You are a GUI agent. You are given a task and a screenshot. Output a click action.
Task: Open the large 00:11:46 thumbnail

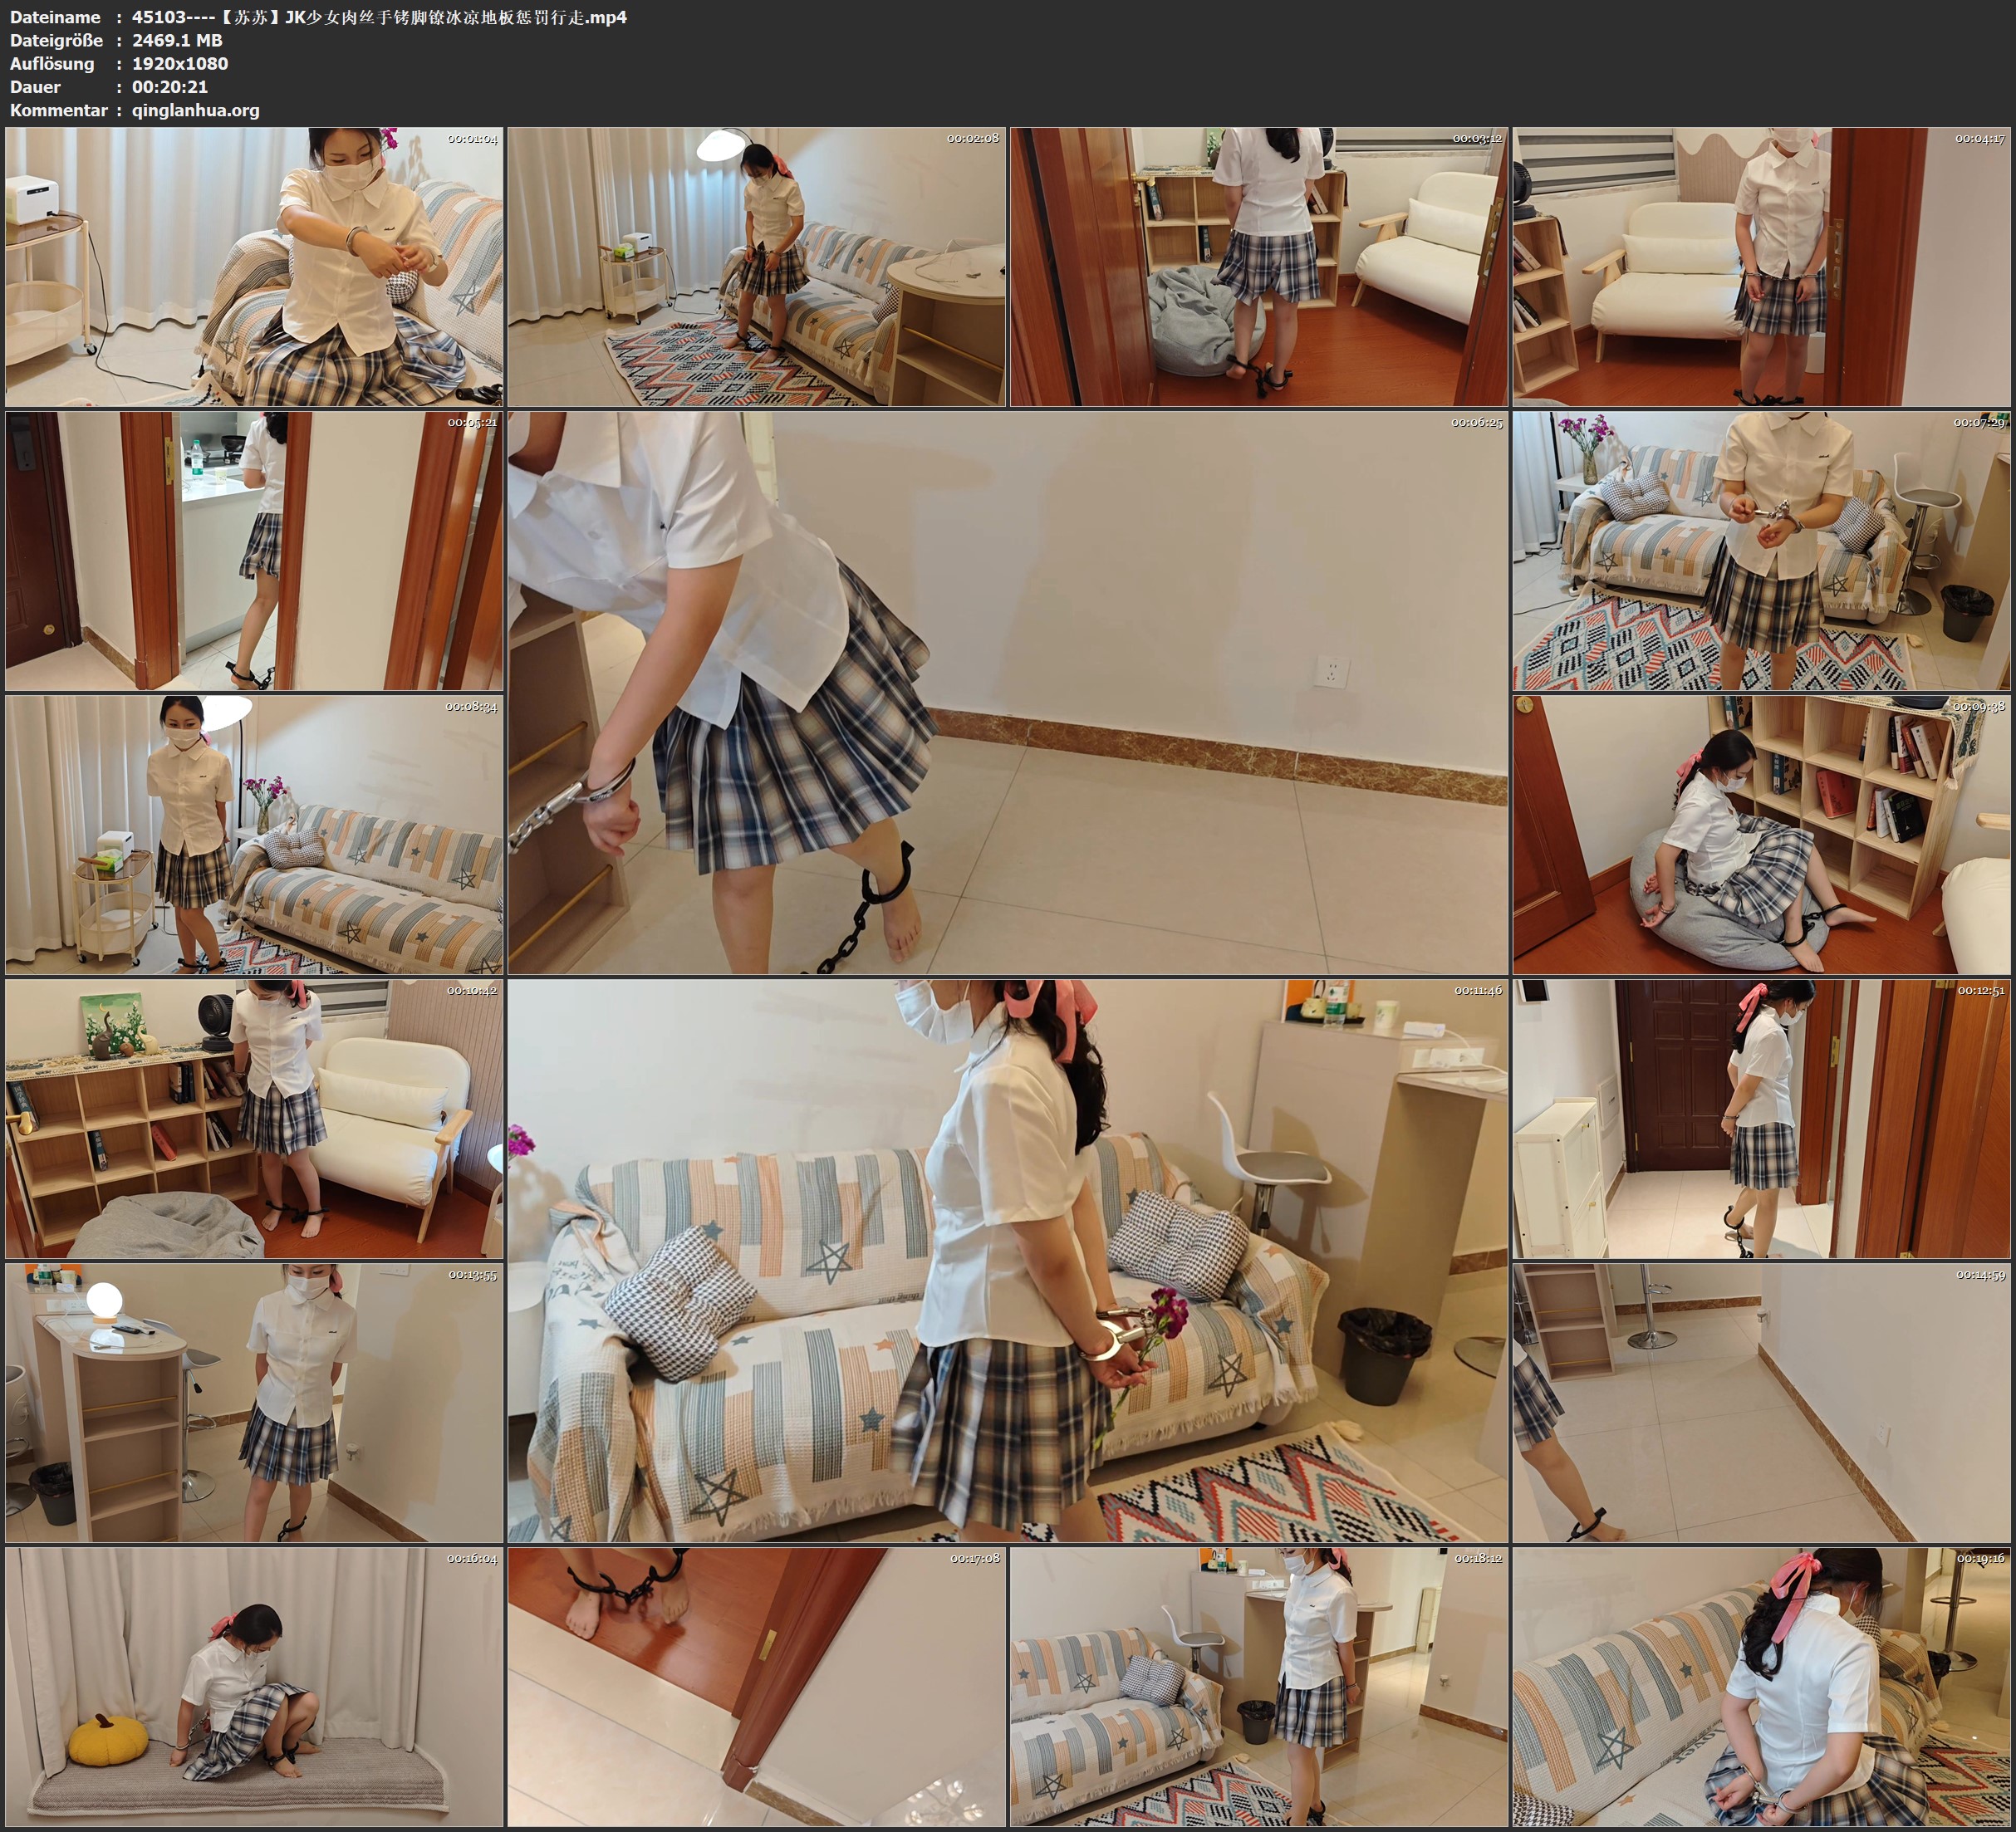[1007, 1261]
